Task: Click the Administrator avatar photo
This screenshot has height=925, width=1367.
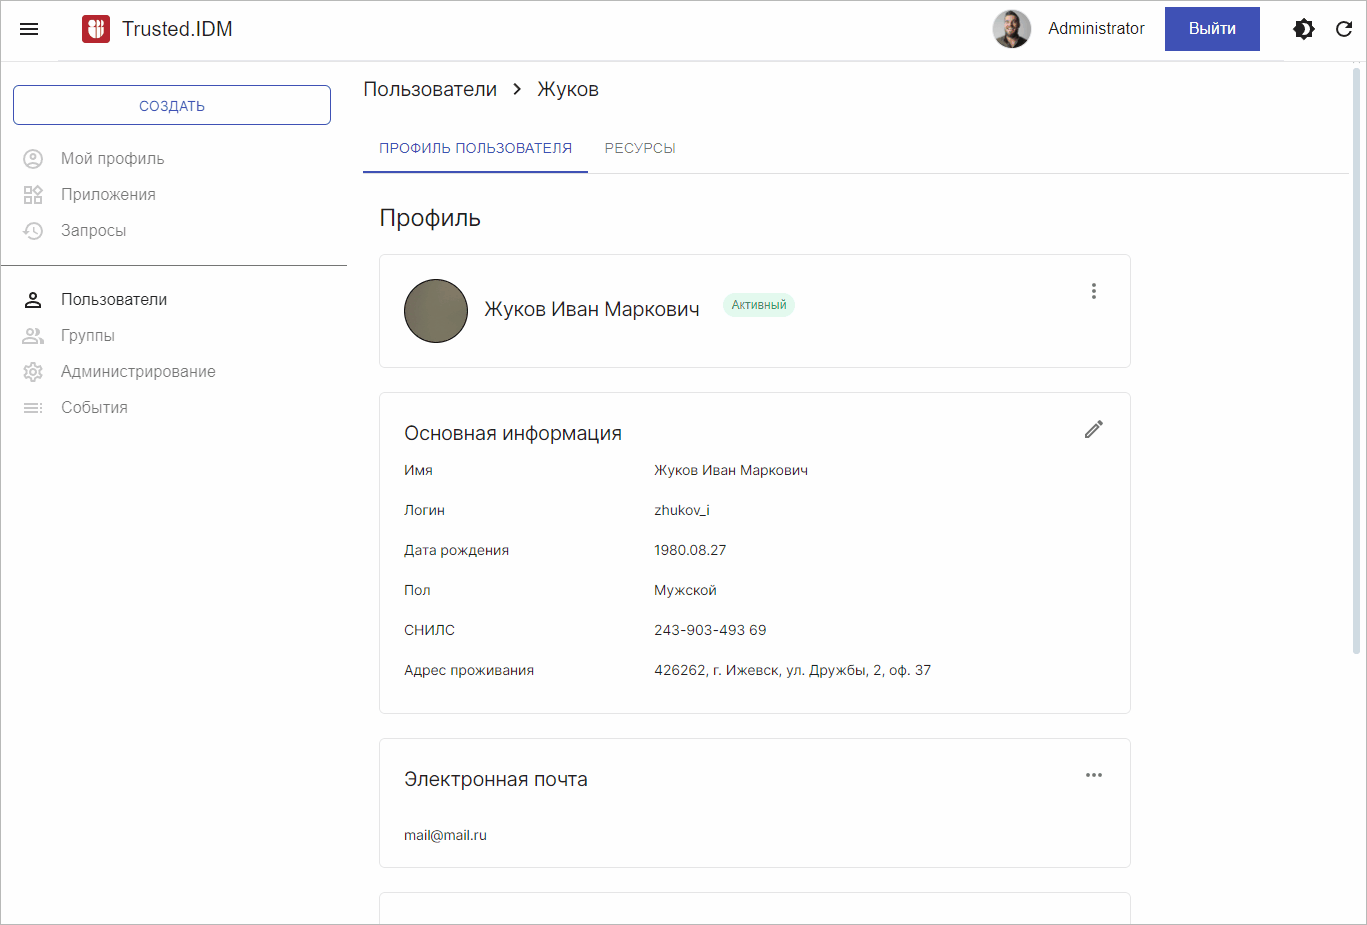Action: pyautogui.click(x=1011, y=29)
